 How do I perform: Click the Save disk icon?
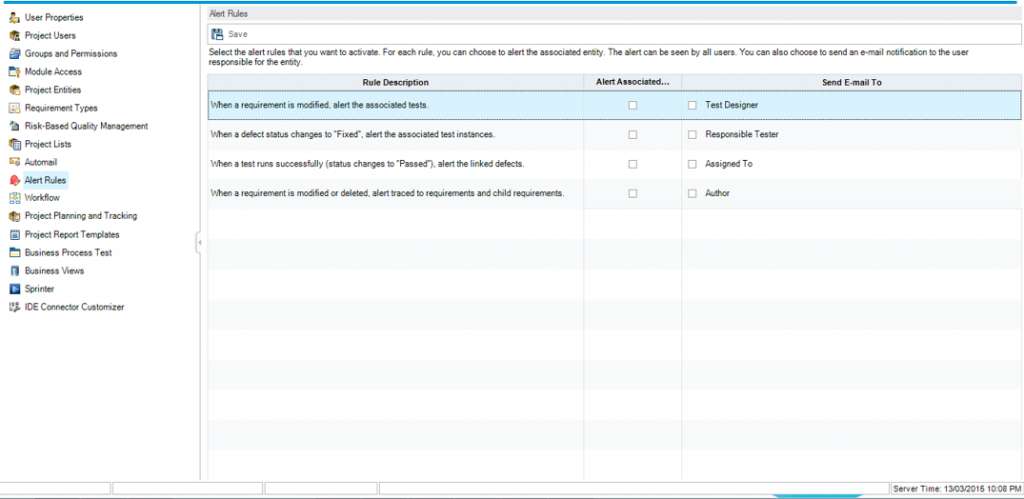coord(217,34)
